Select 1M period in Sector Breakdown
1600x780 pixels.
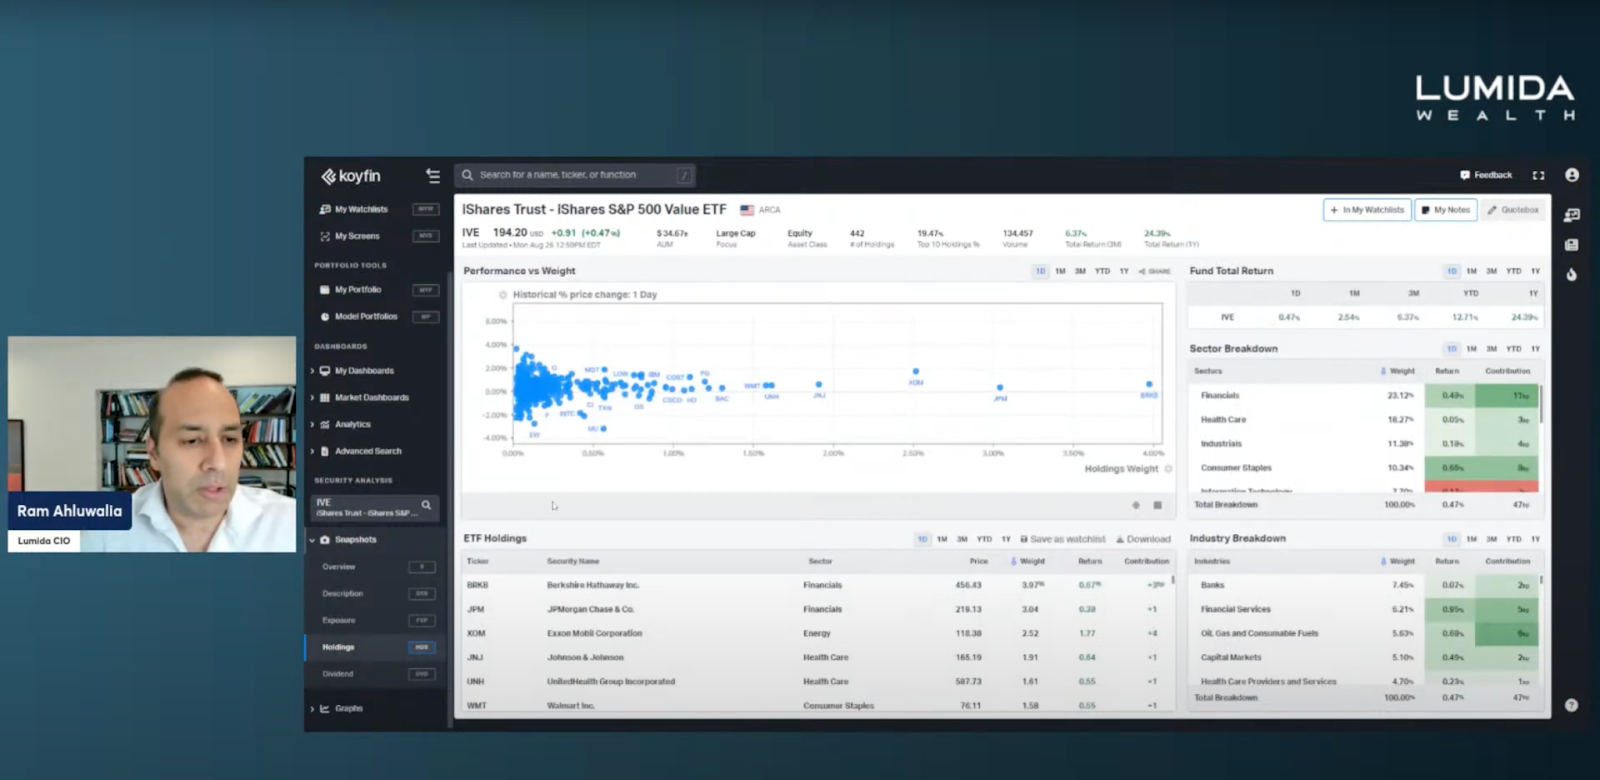click(1471, 349)
